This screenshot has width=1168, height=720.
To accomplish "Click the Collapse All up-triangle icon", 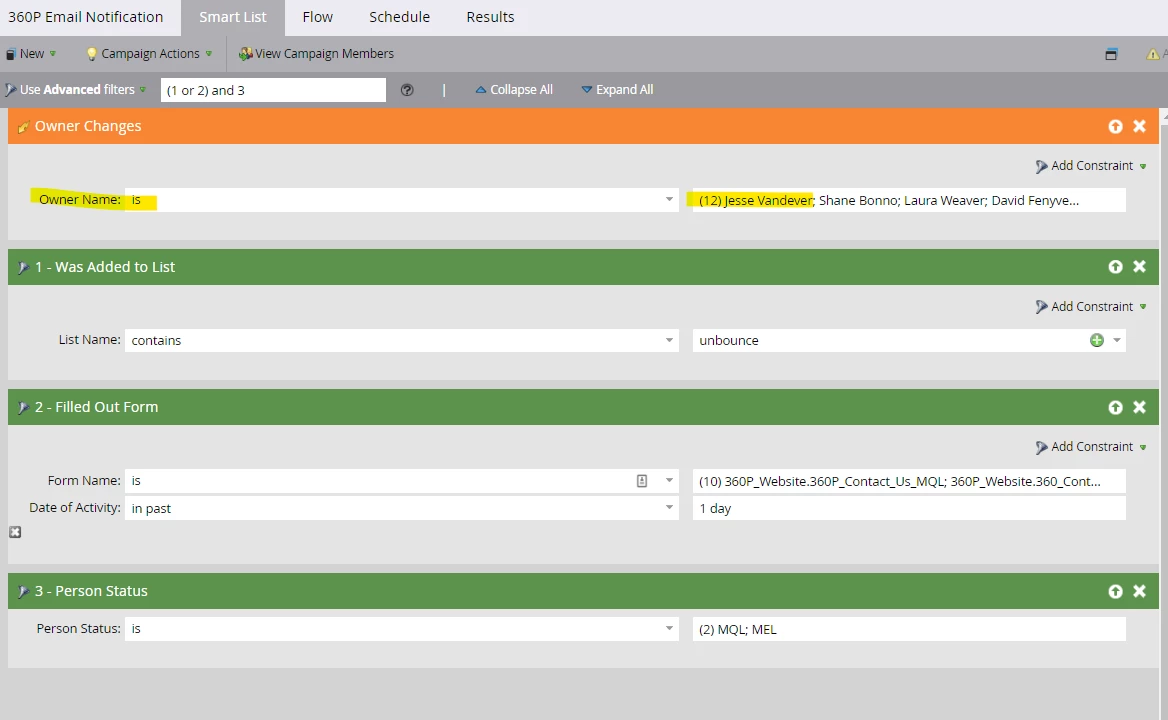I will click(x=480, y=89).
